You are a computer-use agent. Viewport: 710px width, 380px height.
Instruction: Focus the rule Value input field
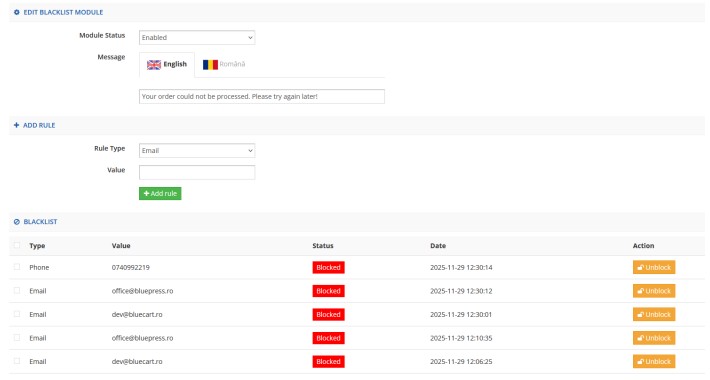(197, 172)
